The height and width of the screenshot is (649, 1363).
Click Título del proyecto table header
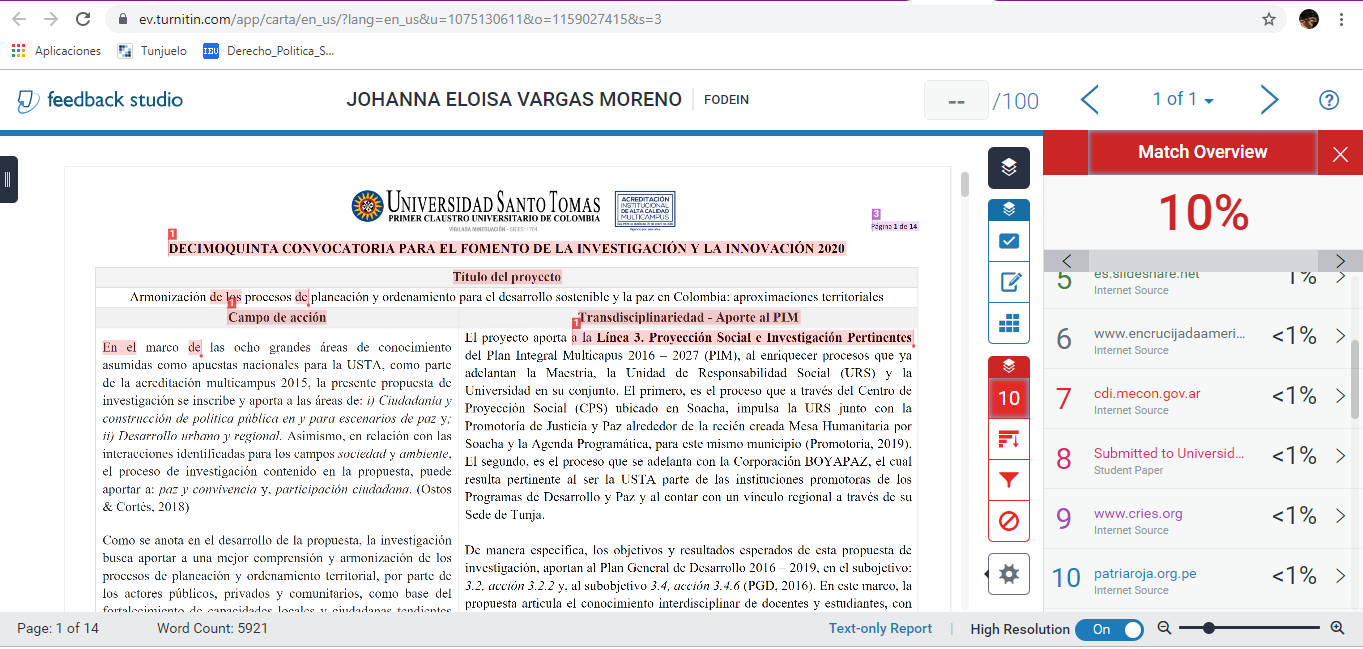click(506, 277)
